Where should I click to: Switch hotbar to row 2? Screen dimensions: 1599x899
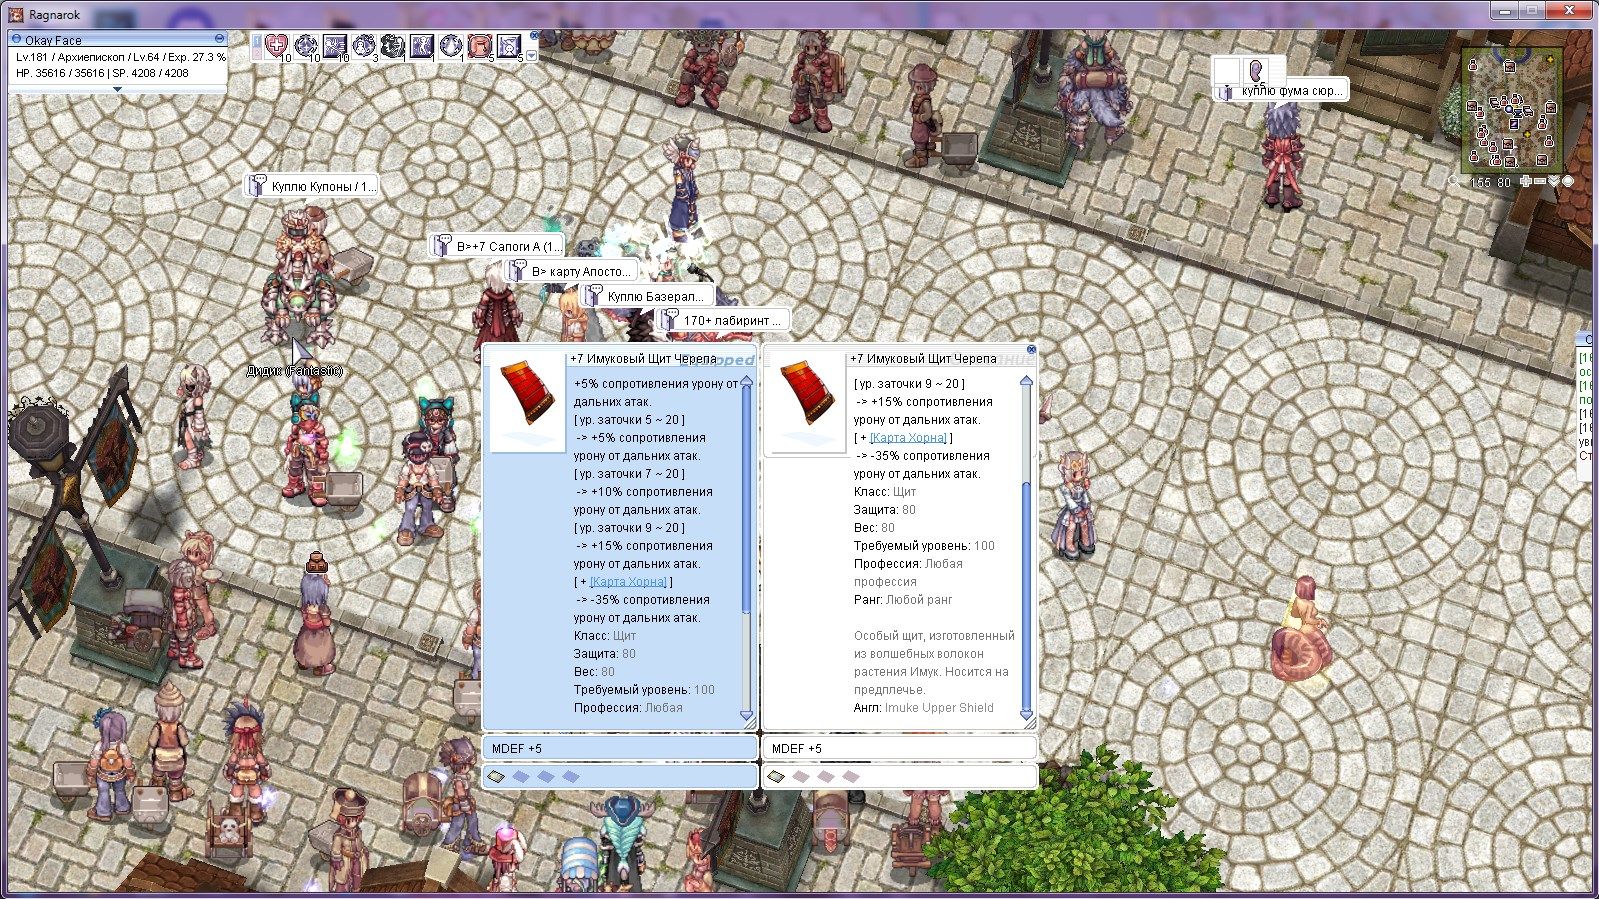click(257, 52)
